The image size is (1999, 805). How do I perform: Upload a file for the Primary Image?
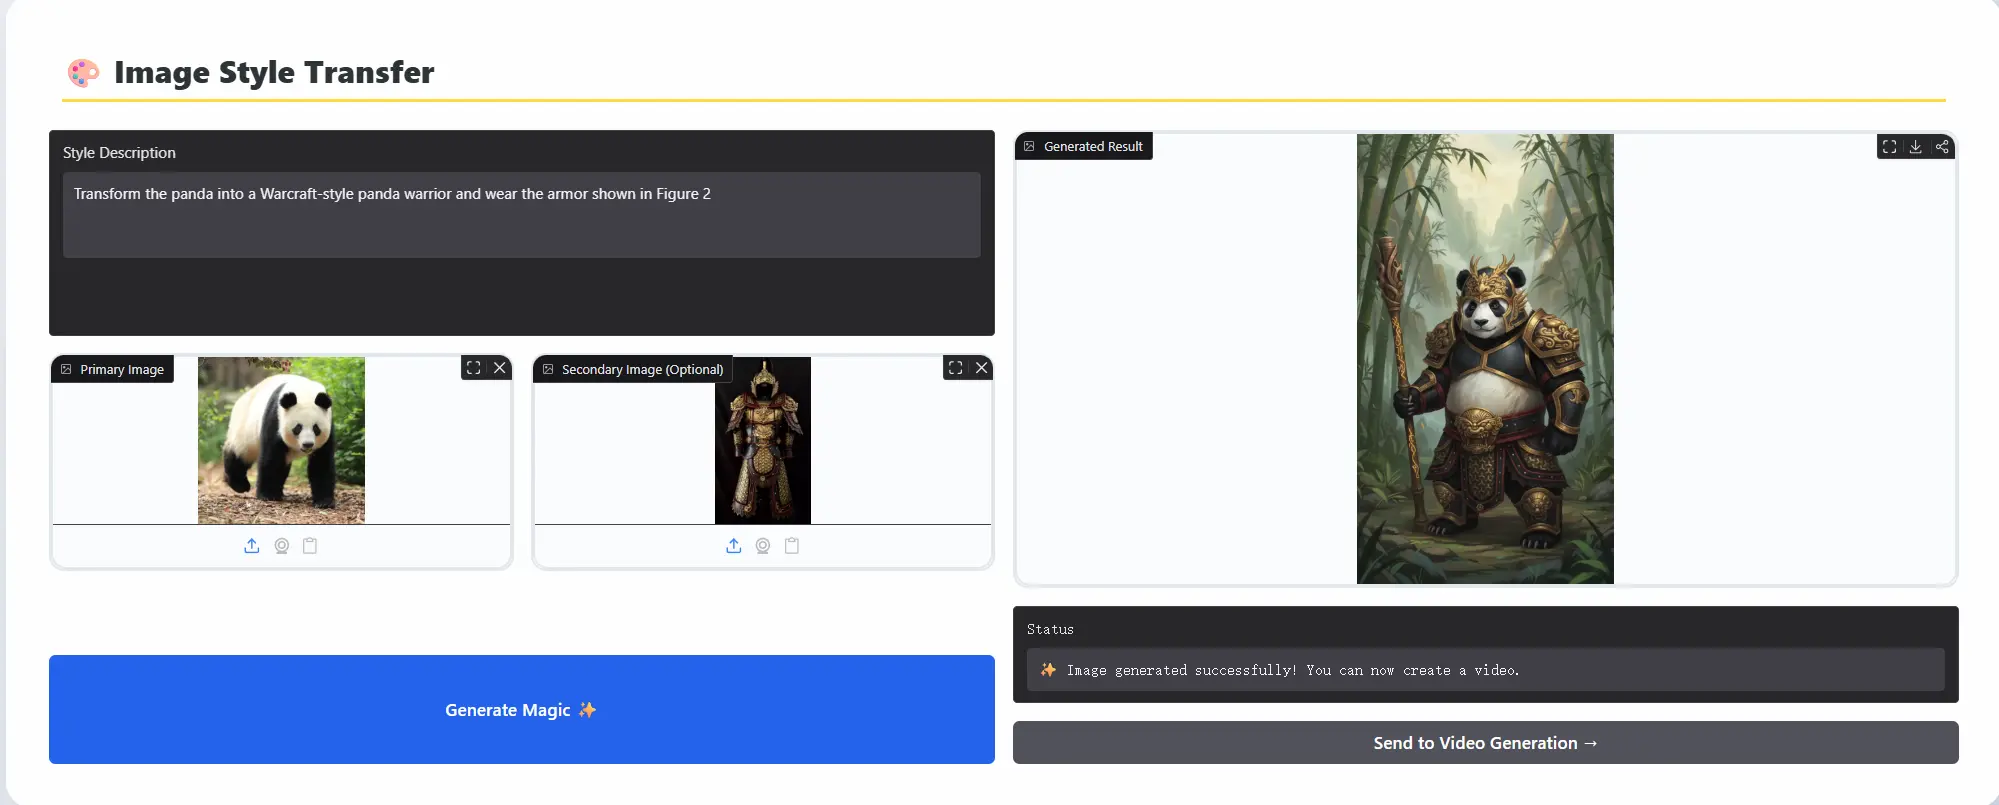pos(252,546)
